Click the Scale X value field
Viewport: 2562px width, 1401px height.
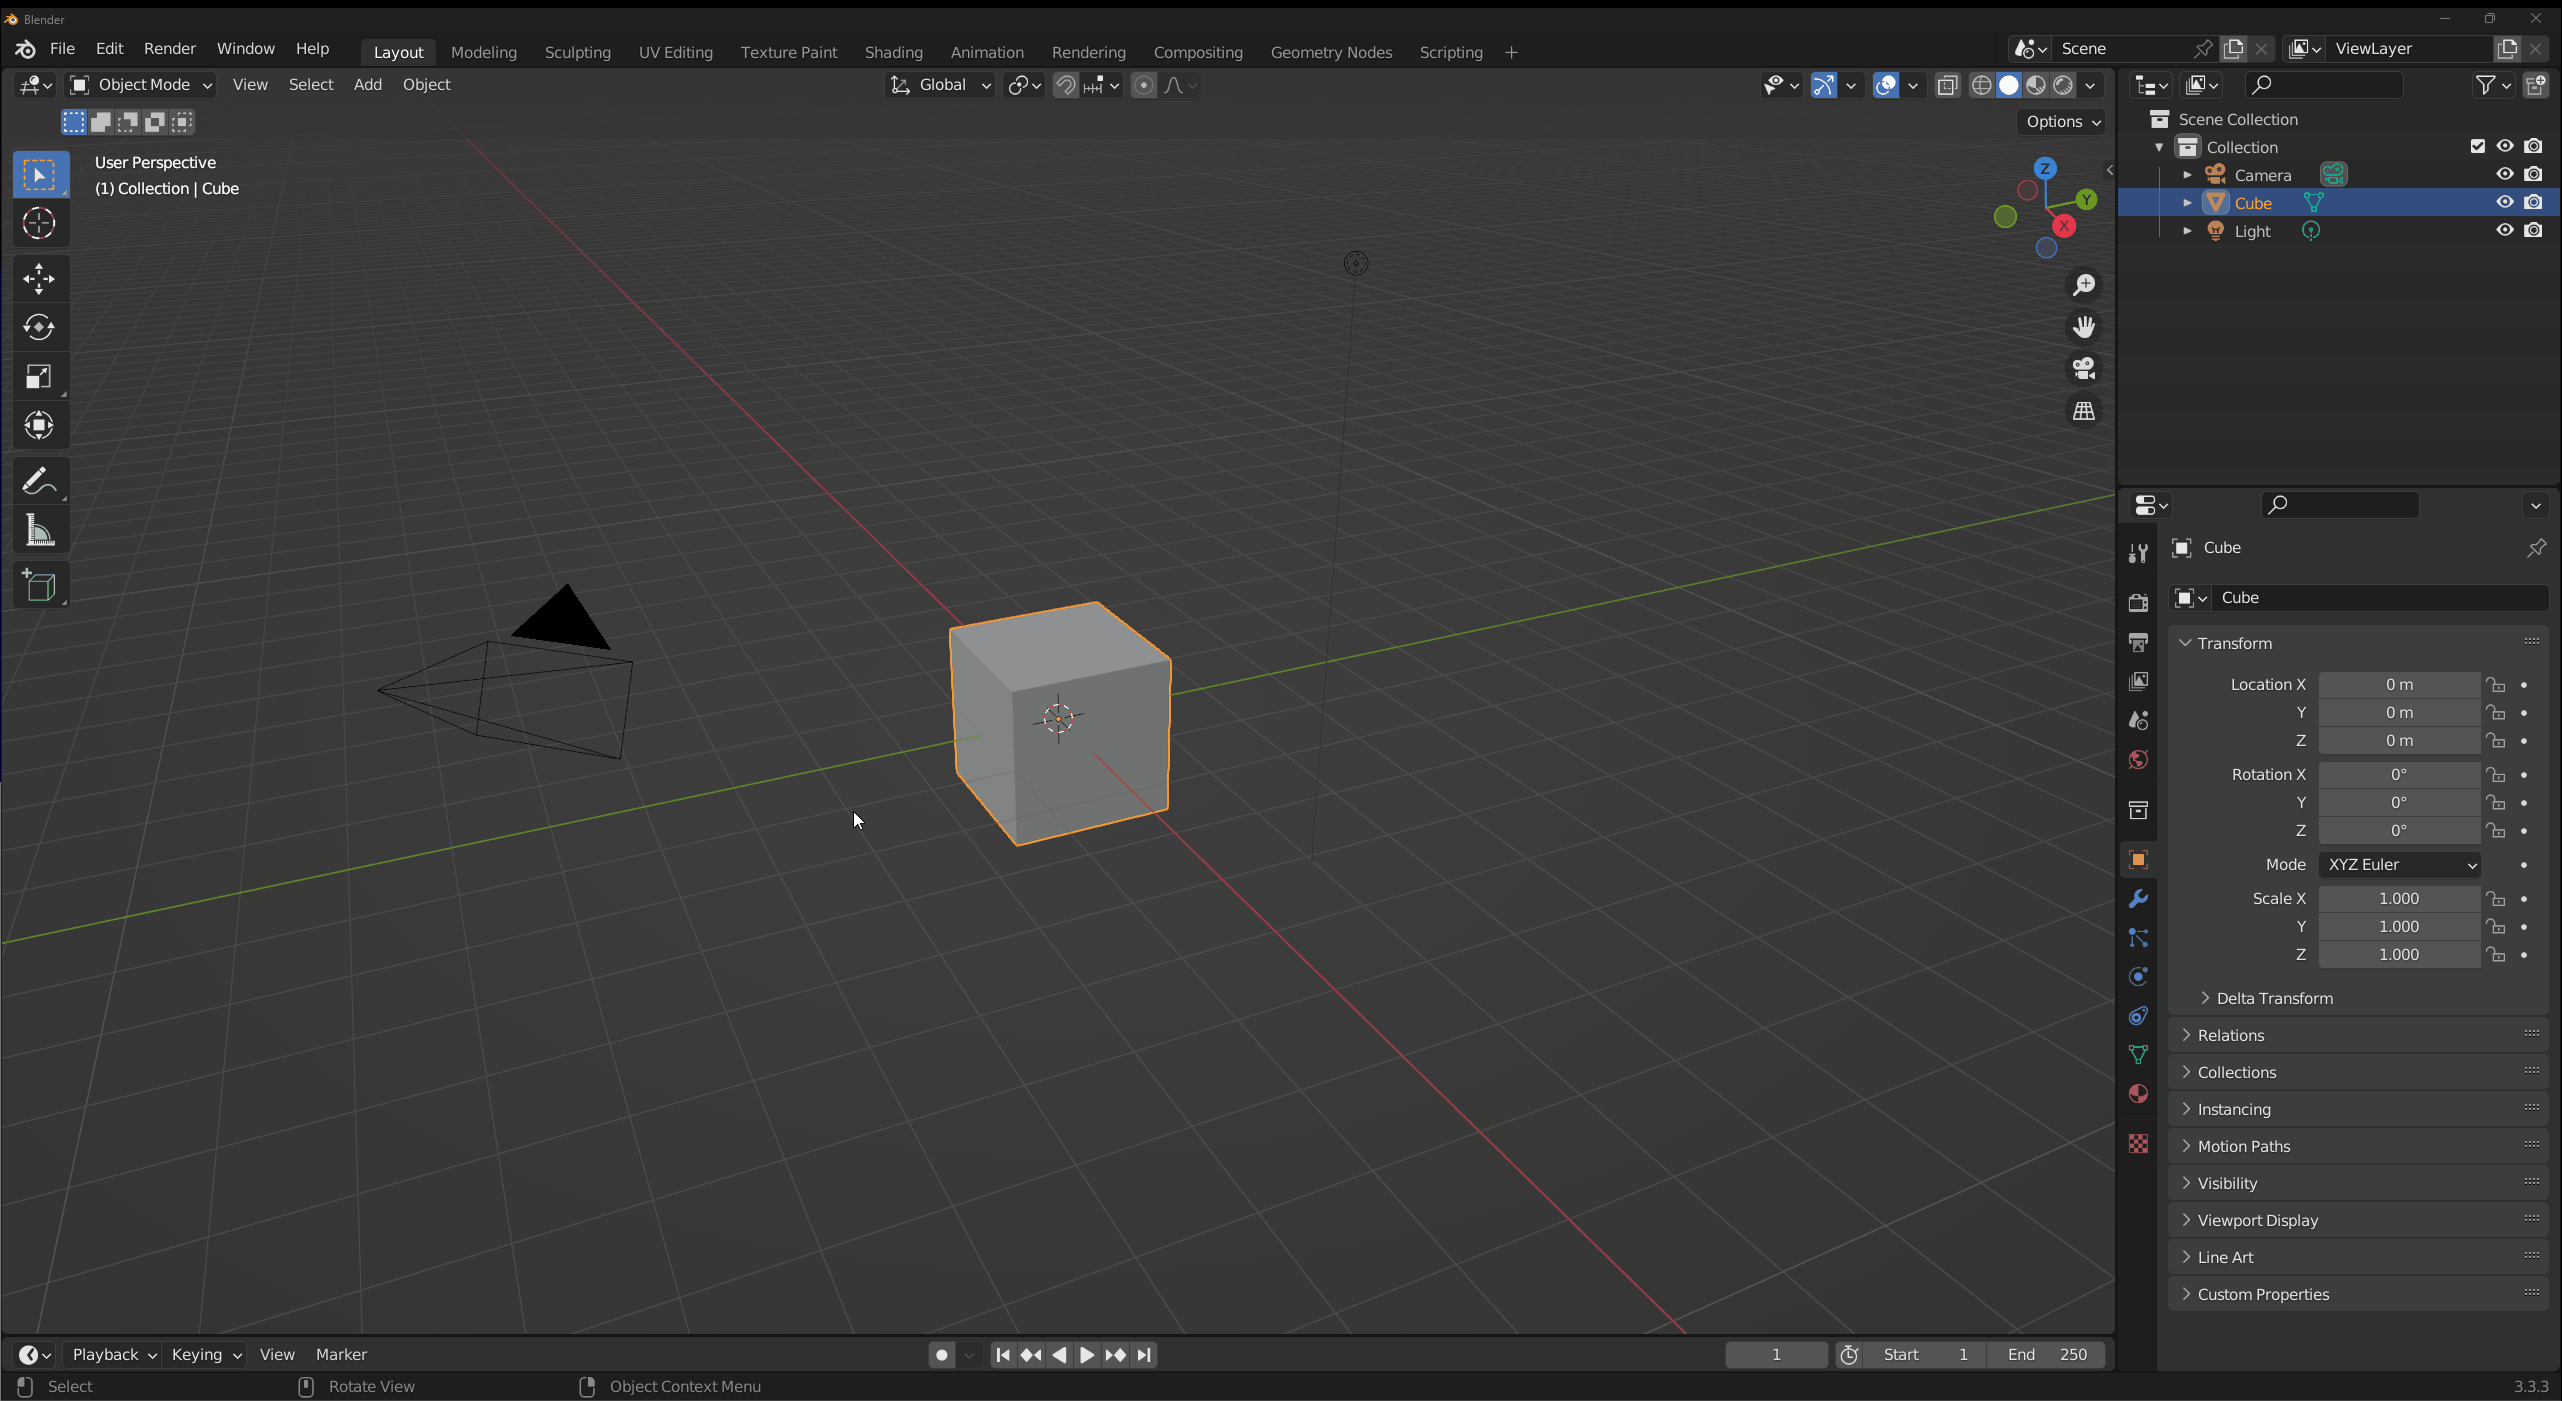click(x=2398, y=899)
